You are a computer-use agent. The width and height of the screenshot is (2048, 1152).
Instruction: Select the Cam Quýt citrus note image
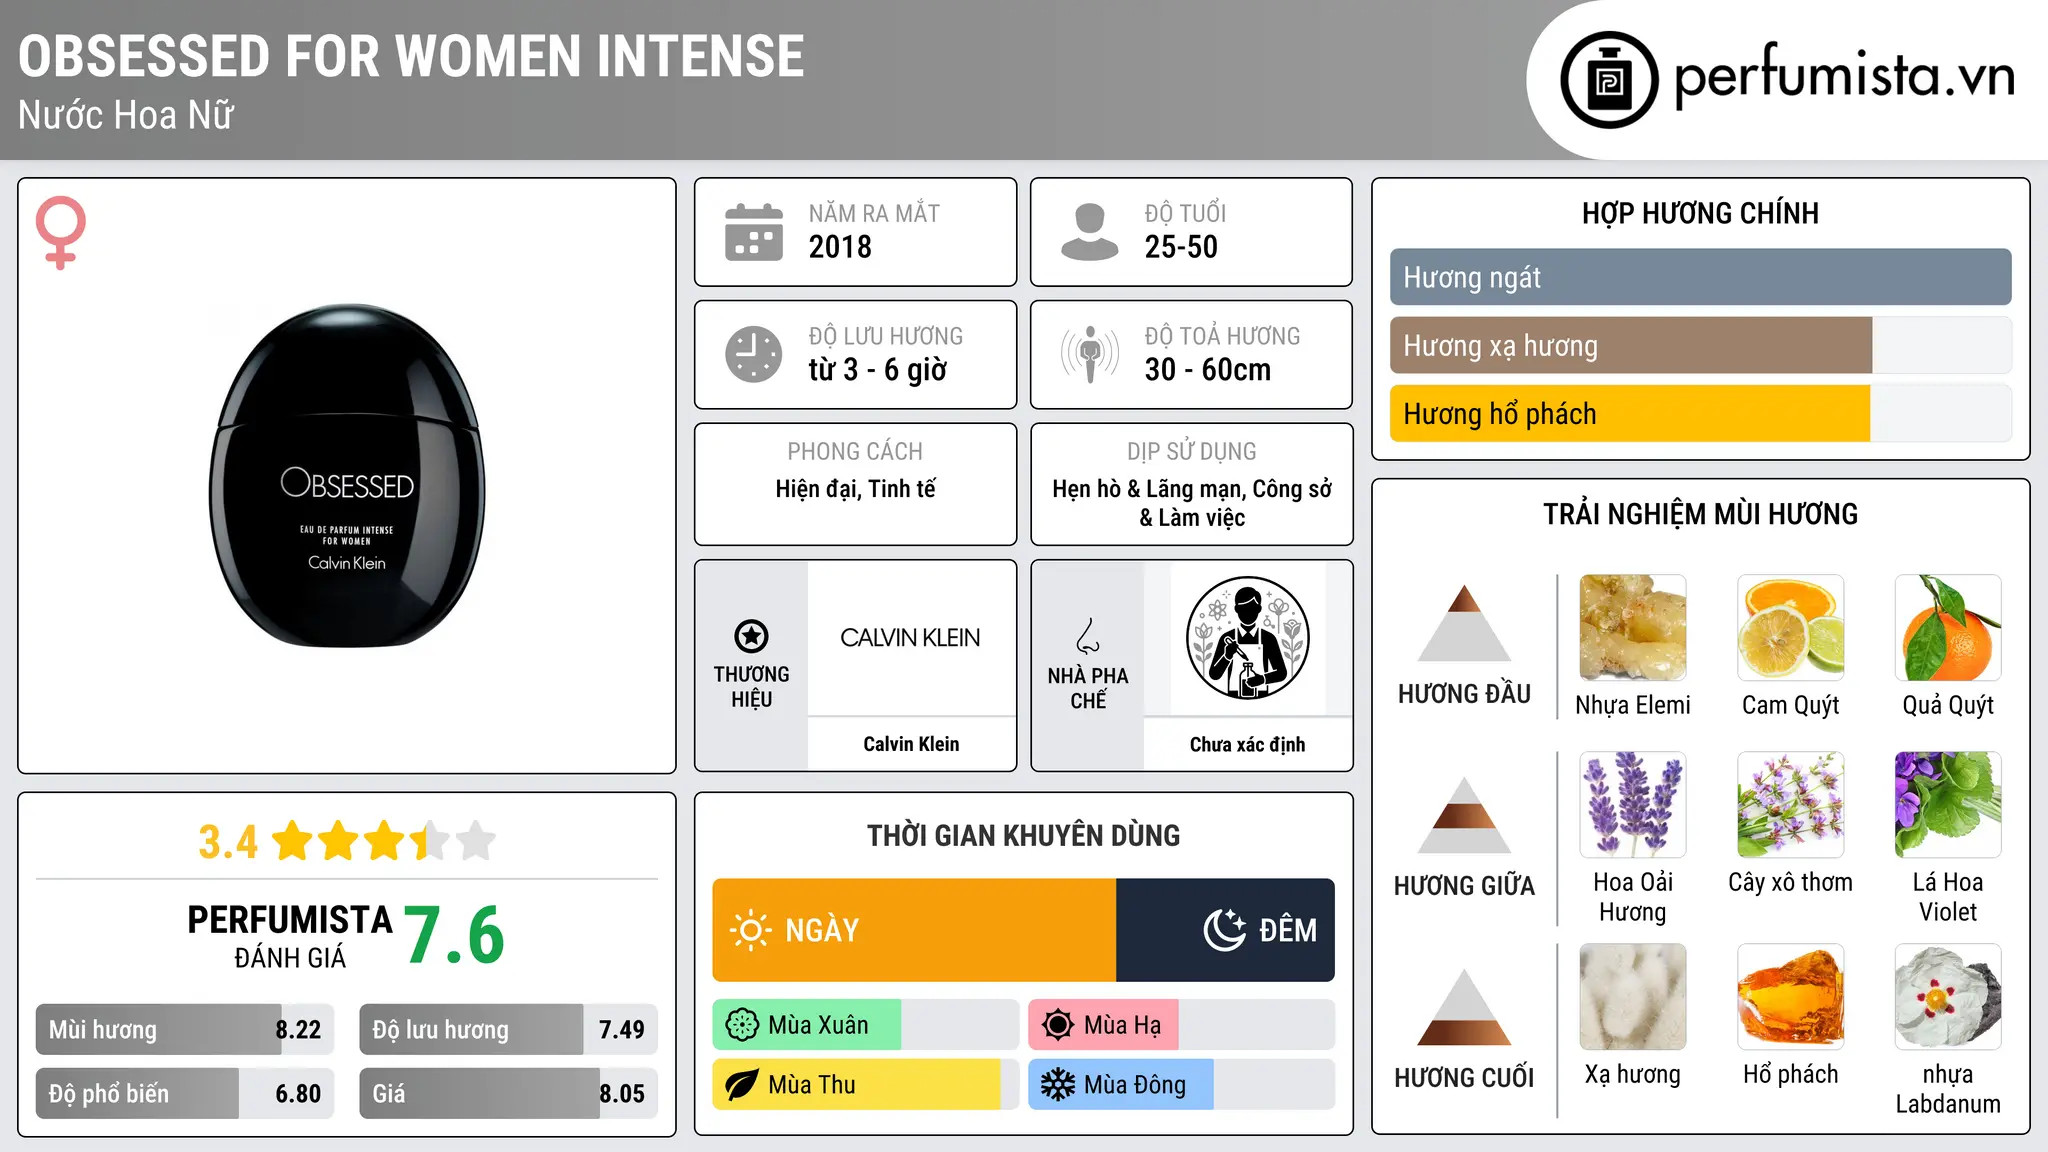point(1791,628)
